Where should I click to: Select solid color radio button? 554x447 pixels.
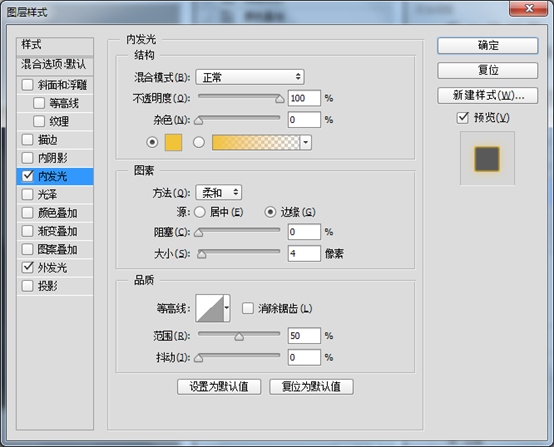click(x=152, y=142)
